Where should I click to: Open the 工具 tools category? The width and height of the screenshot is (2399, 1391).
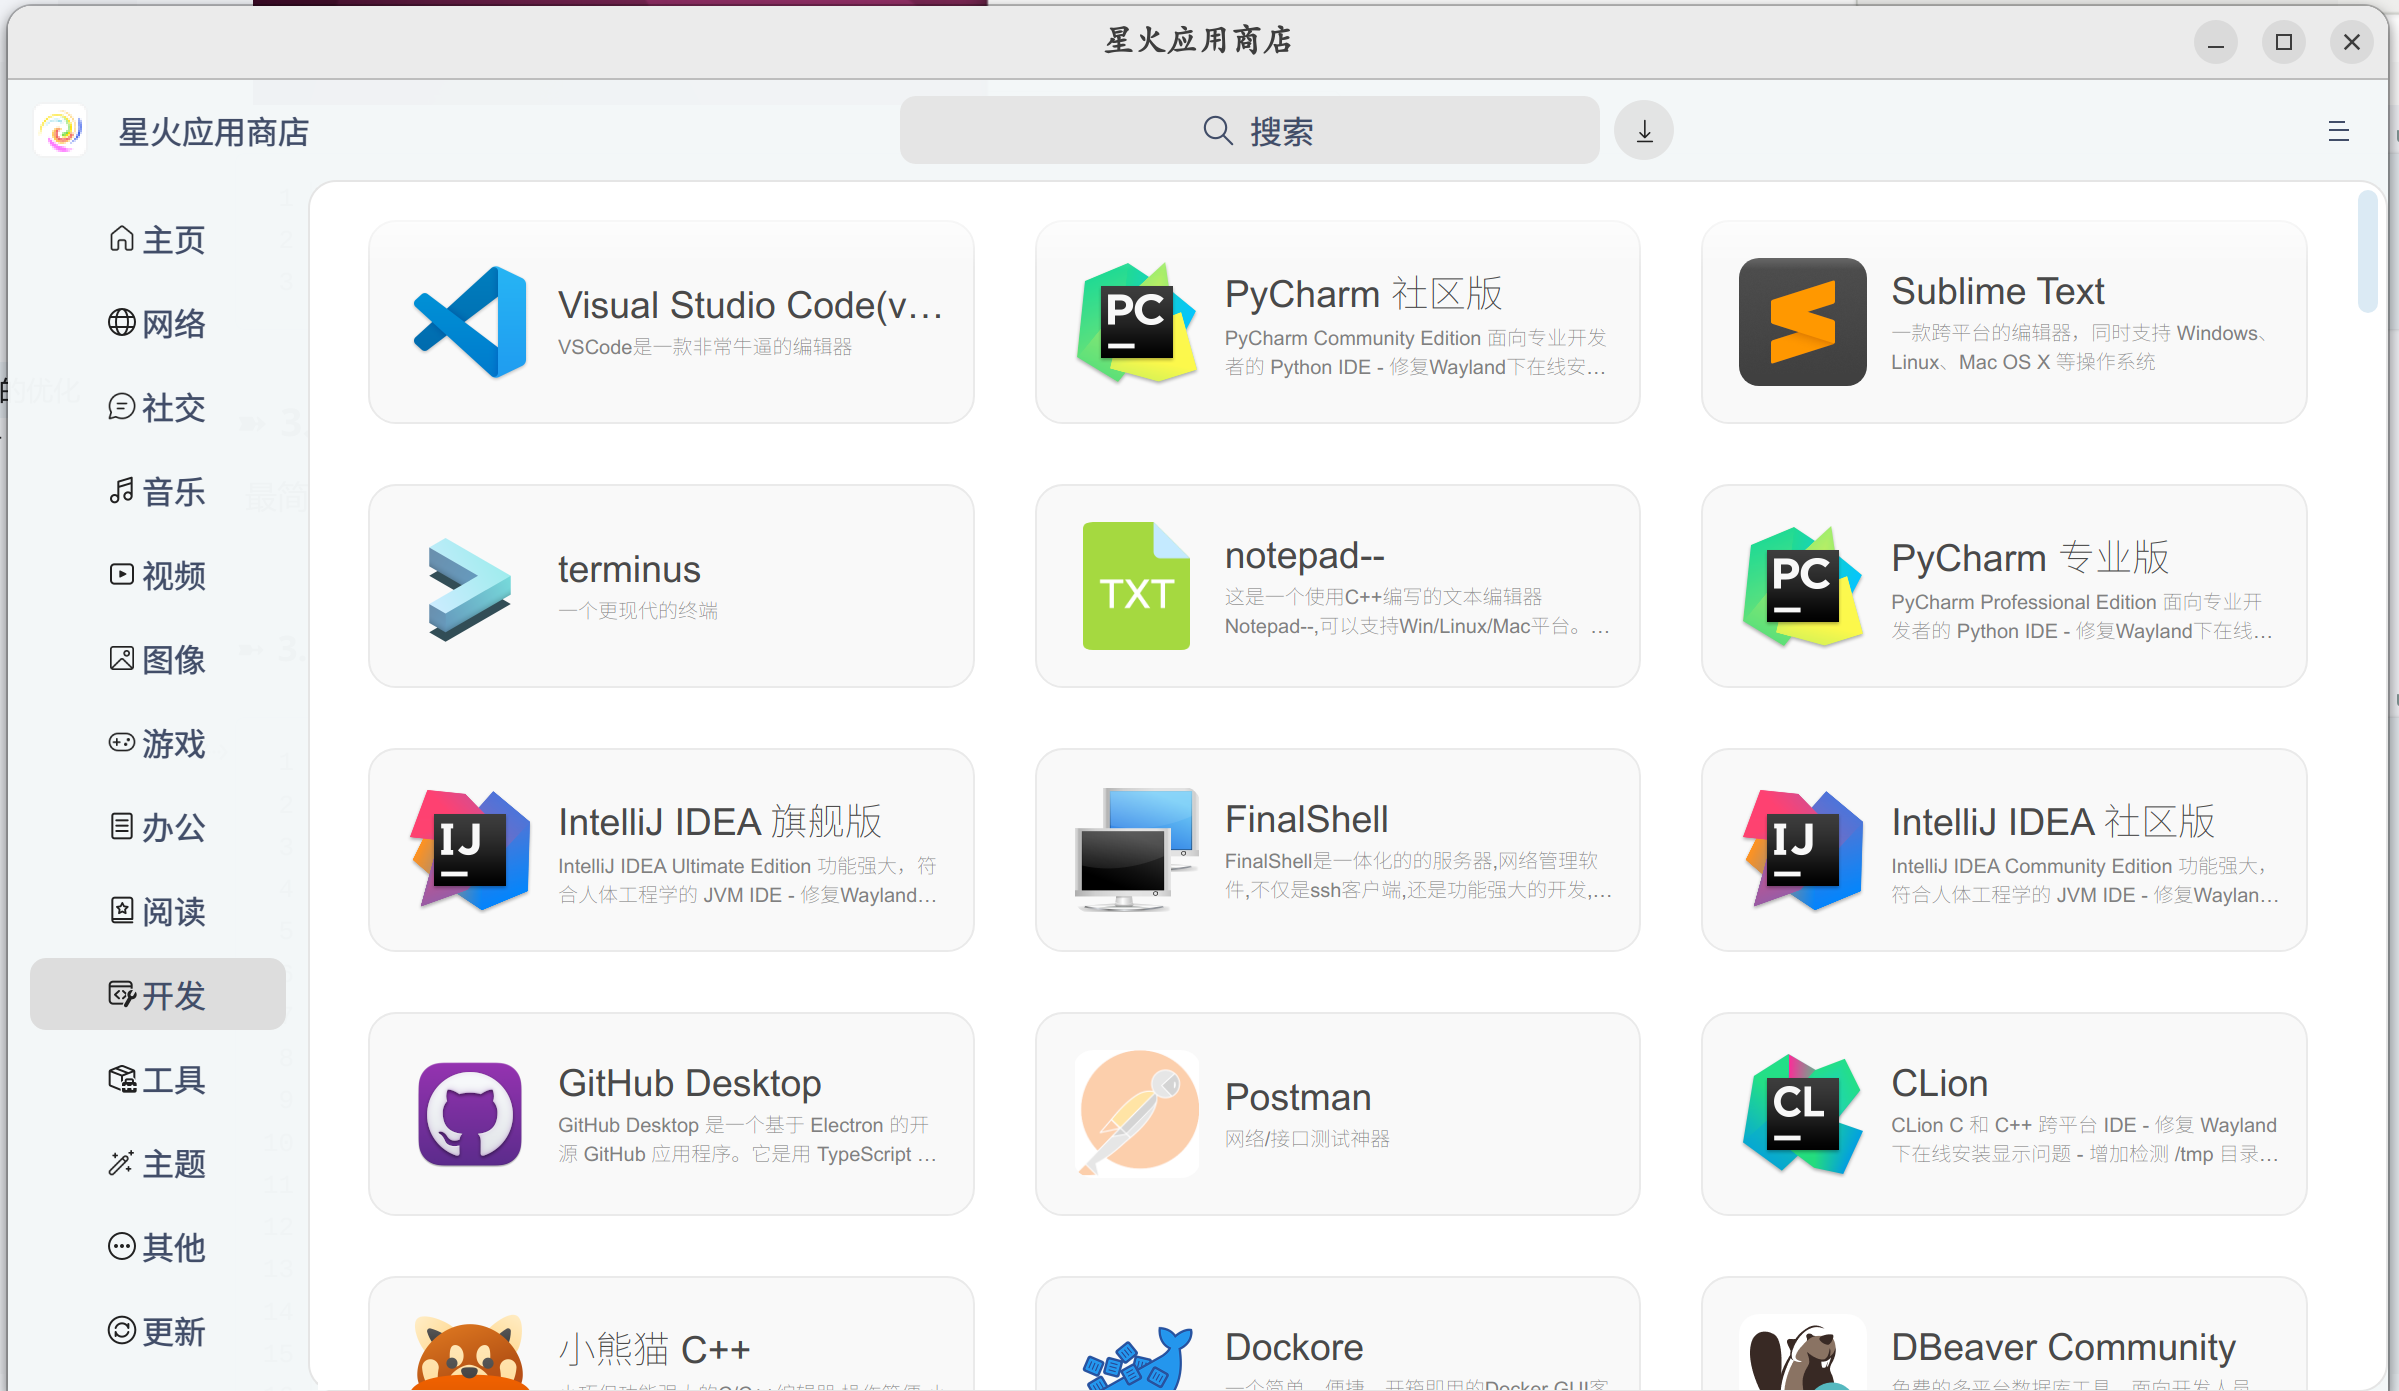[x=157, y=1080]
